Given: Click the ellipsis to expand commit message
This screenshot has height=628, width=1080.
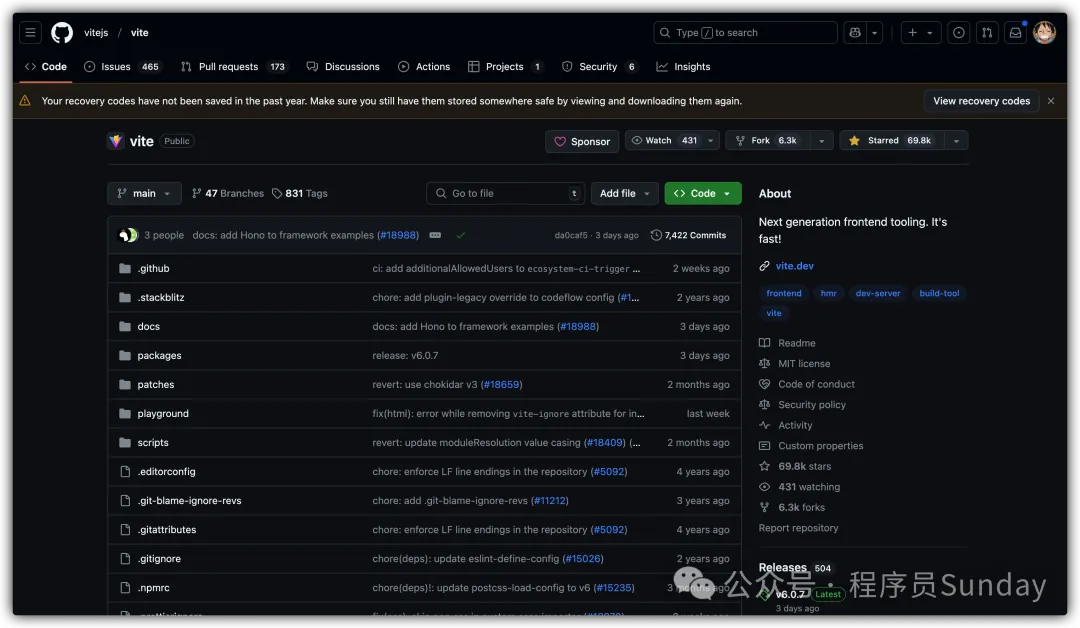Looking at the screenshot, I should [x=435, y=235].
